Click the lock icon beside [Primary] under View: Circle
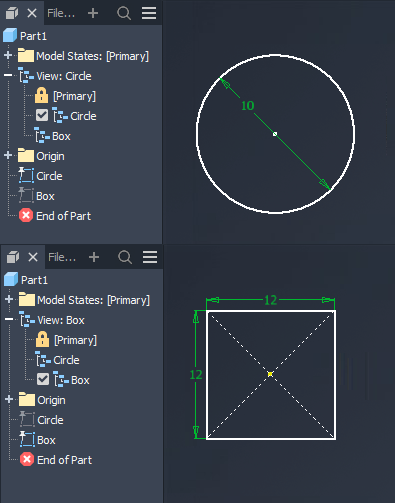 tap(41, 95)
